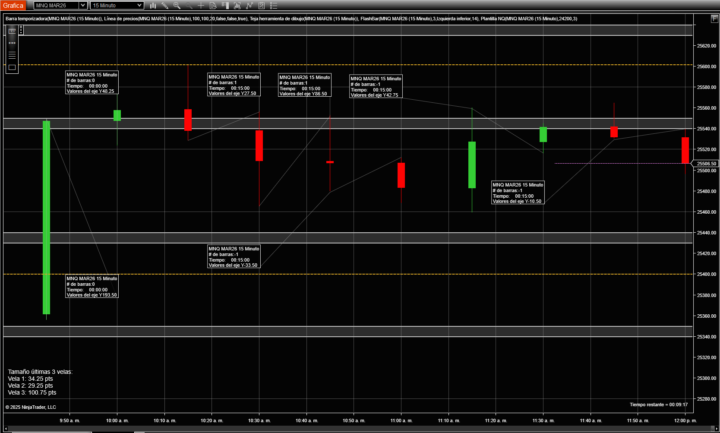
Task: Open the MNQ MAR26 instrument dropdown arrow
Action: click(x=83, y=6)
